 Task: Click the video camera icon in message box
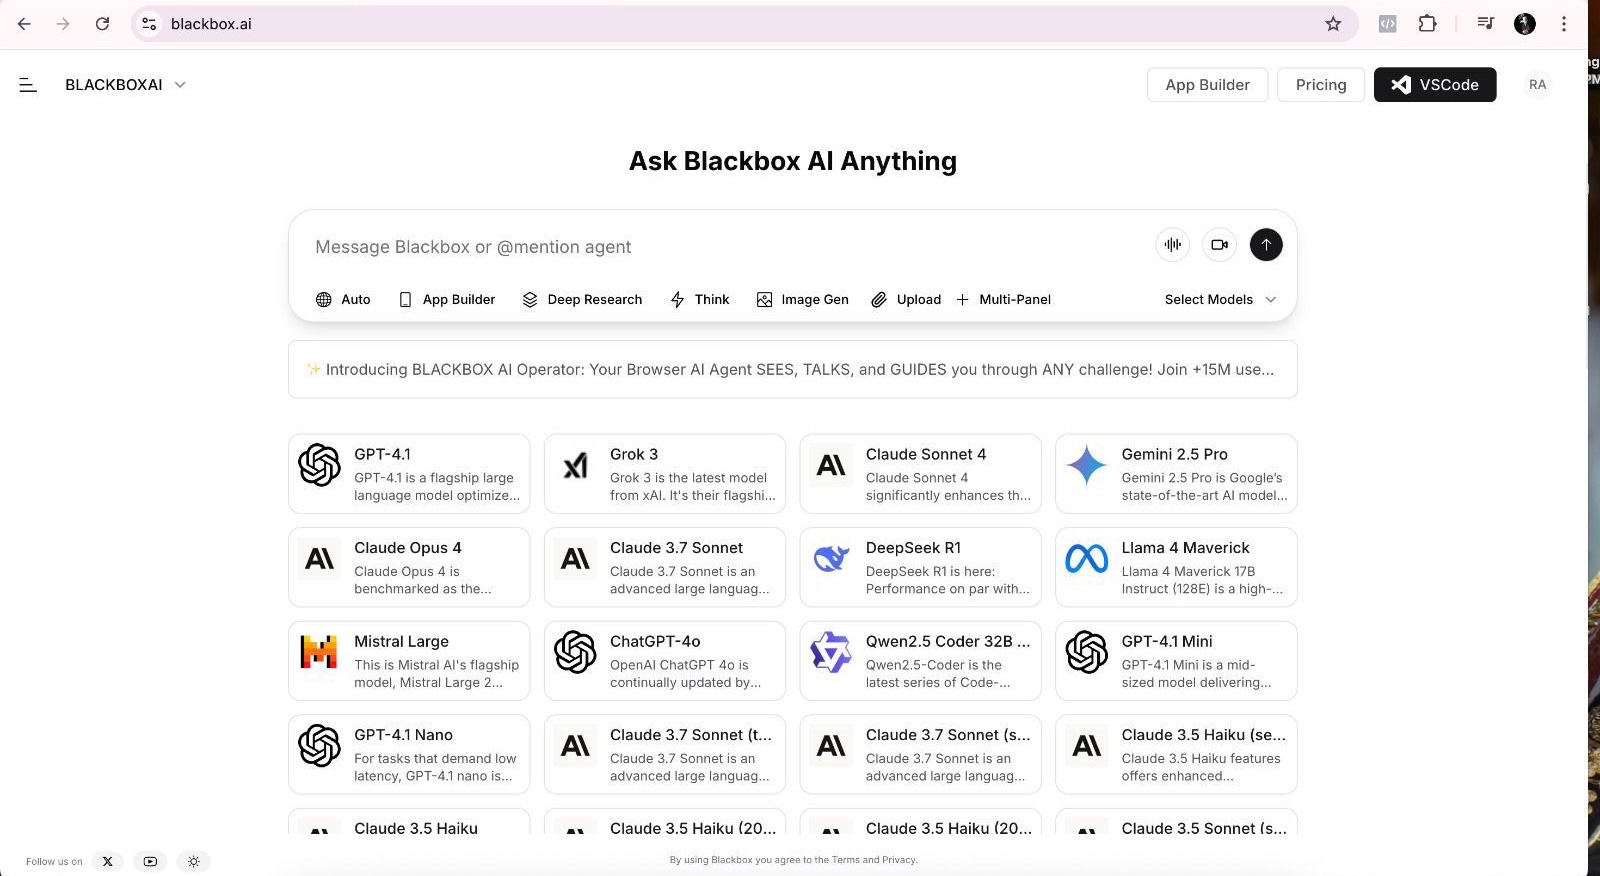(x=1219, y=245)
